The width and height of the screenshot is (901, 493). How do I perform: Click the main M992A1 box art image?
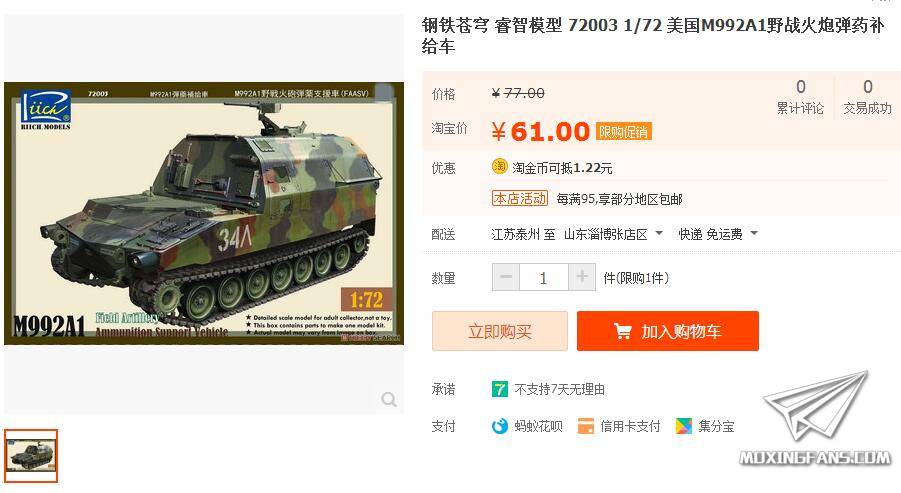[x=204, y=214]
